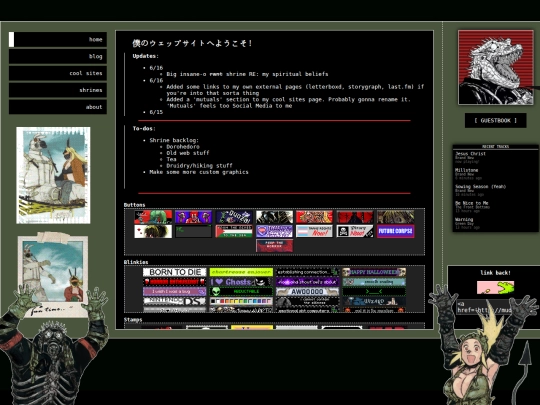Open the 'fun time' polaroid photo

[x=53, y=276]
